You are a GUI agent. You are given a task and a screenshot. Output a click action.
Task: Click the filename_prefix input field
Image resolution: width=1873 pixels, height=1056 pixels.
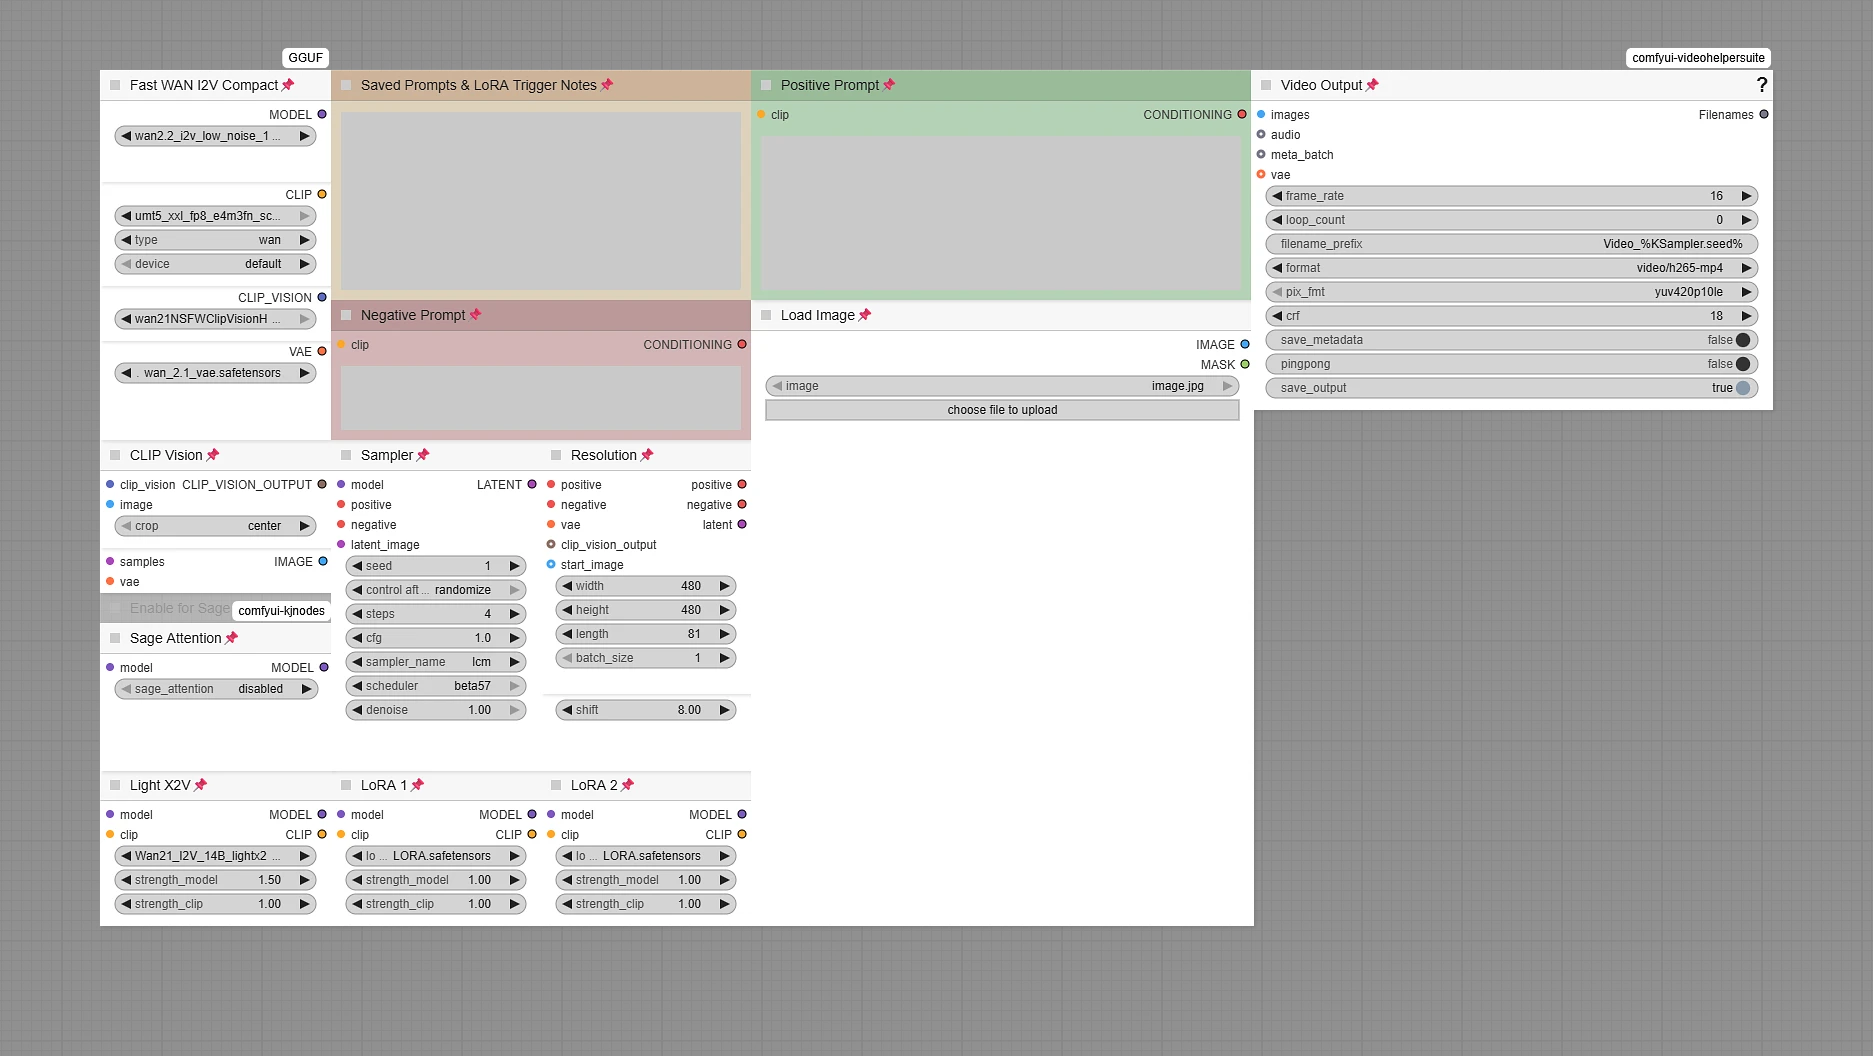tap(1512, 244)
